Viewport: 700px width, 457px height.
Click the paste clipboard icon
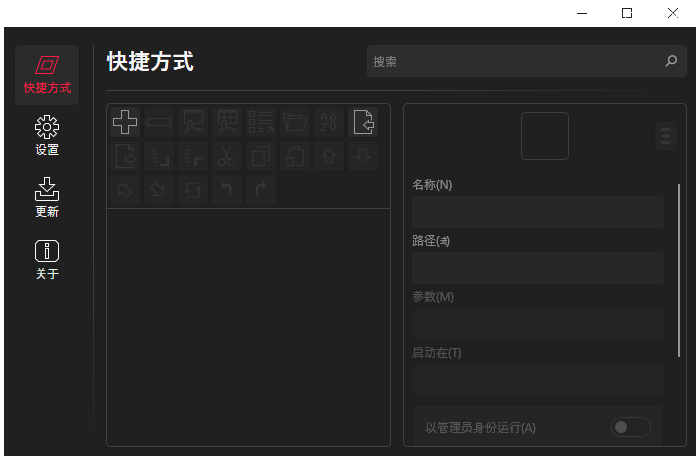tap(295, 156)
